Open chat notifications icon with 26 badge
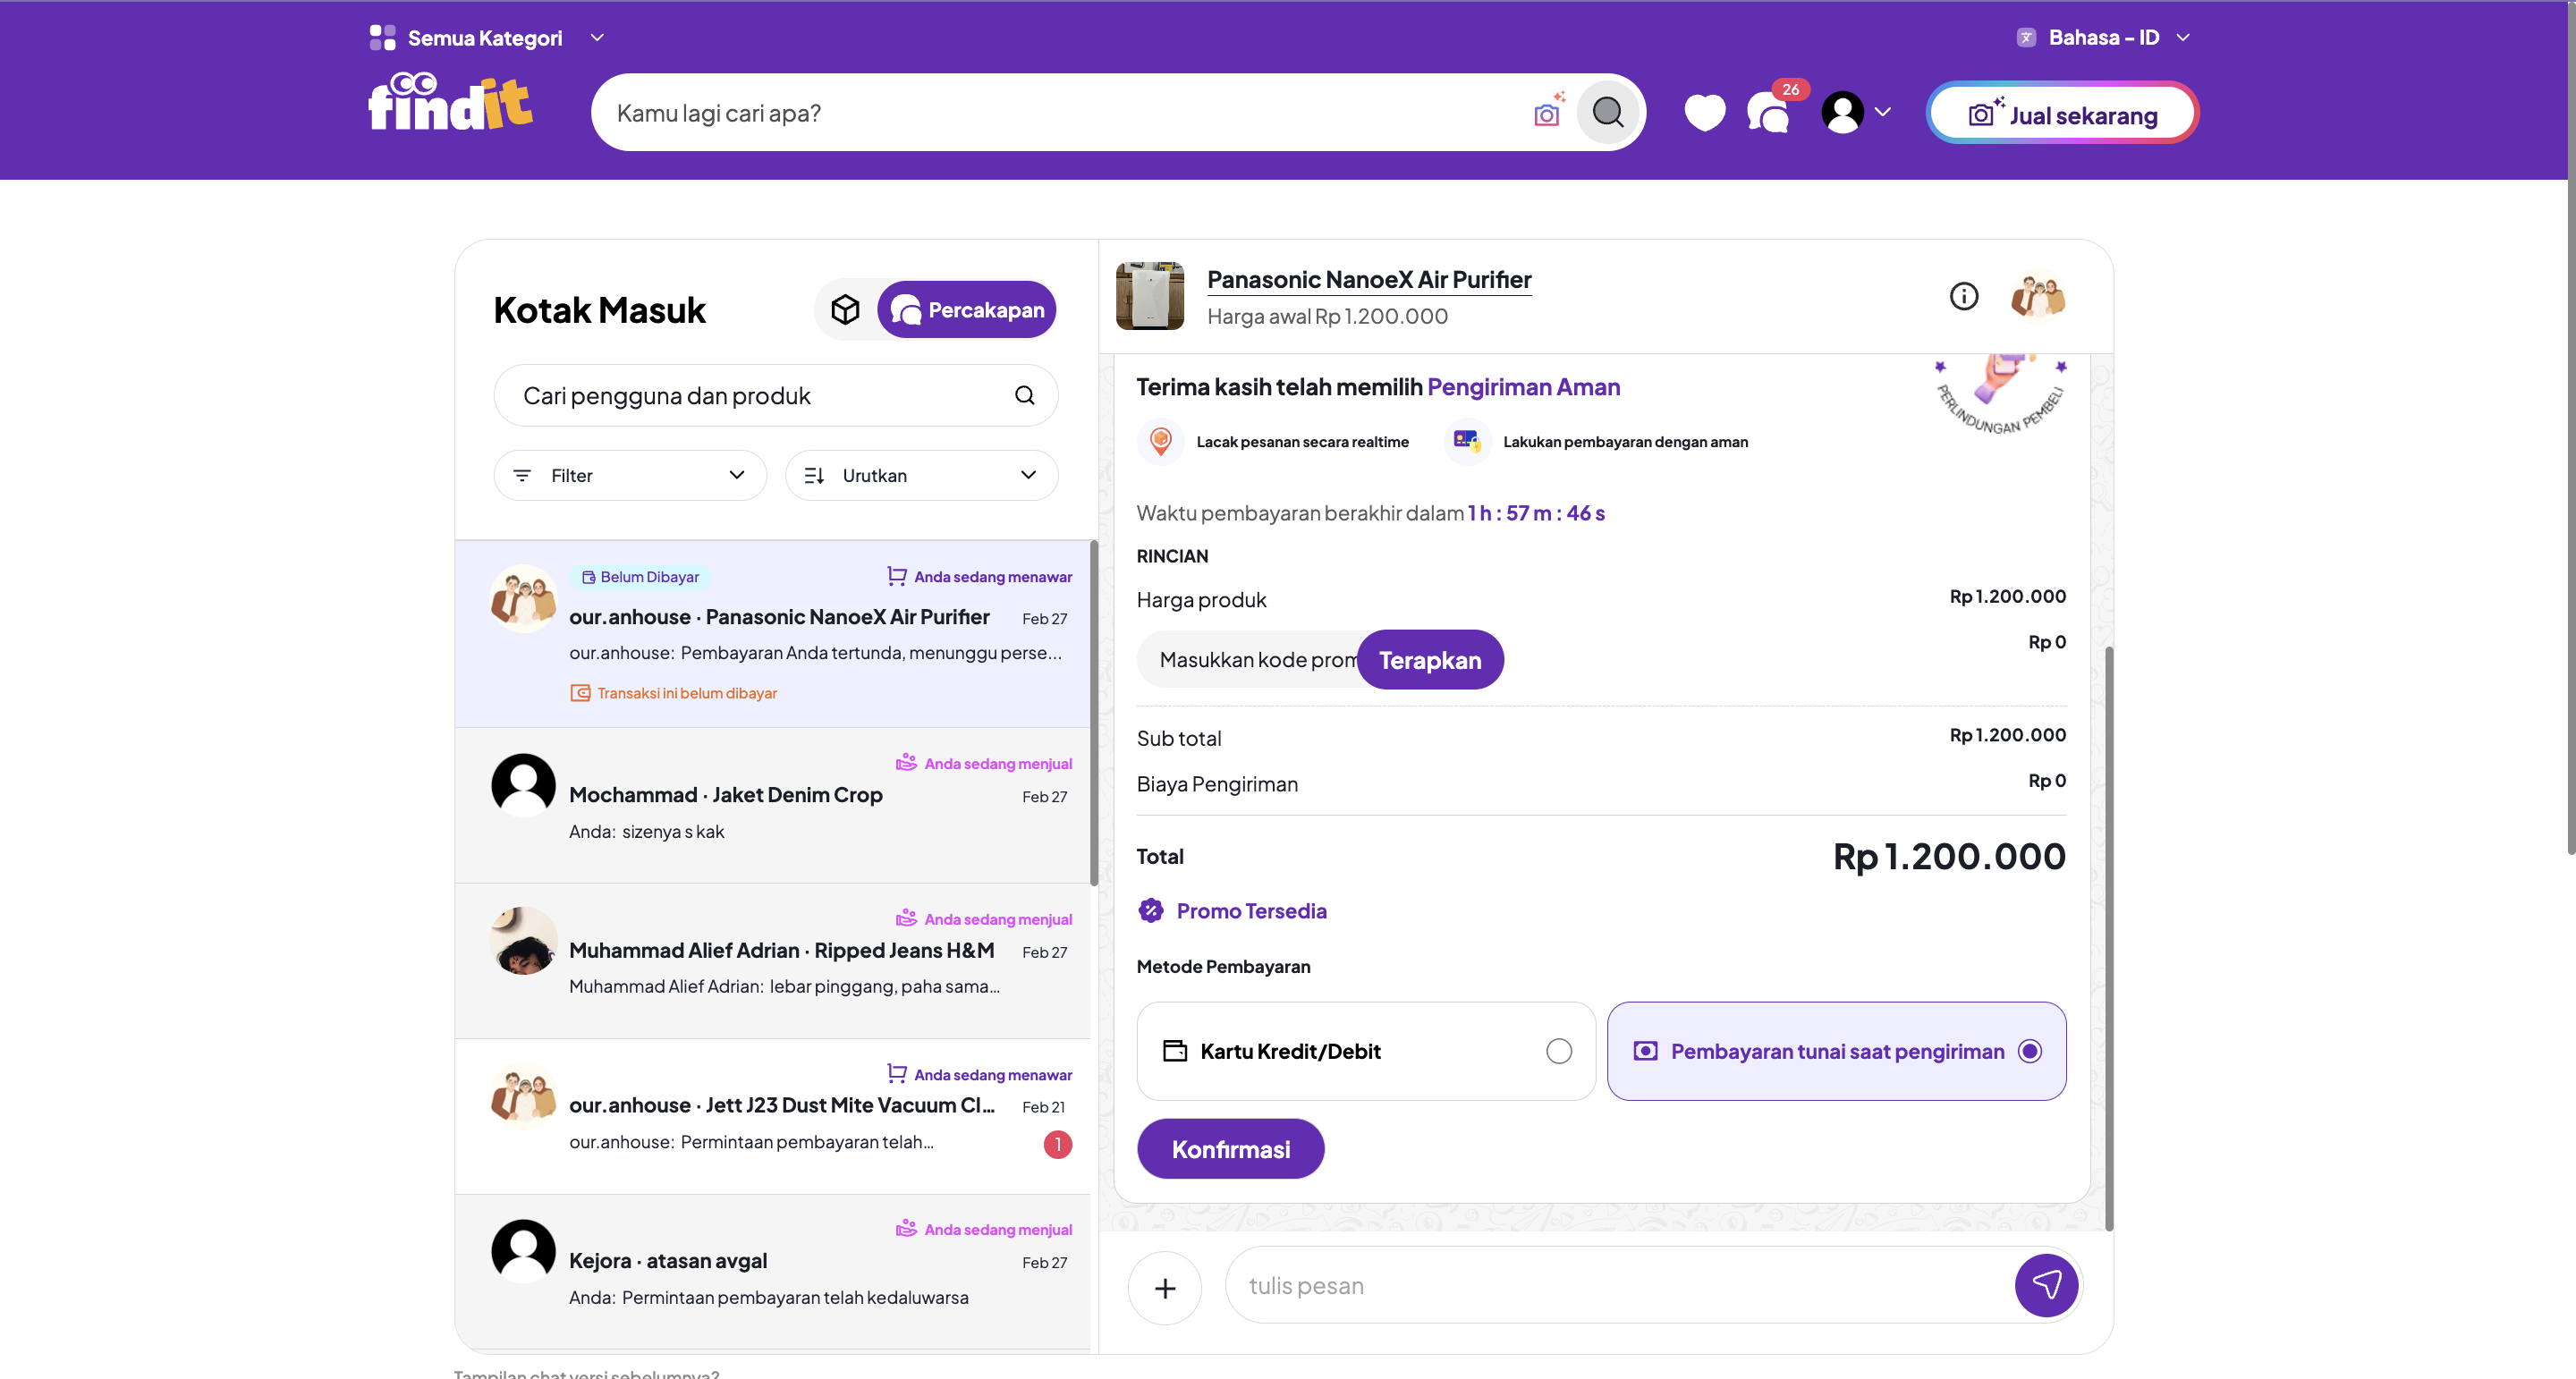Viewport: 2576px width, 1379px height. point(1768,113)
